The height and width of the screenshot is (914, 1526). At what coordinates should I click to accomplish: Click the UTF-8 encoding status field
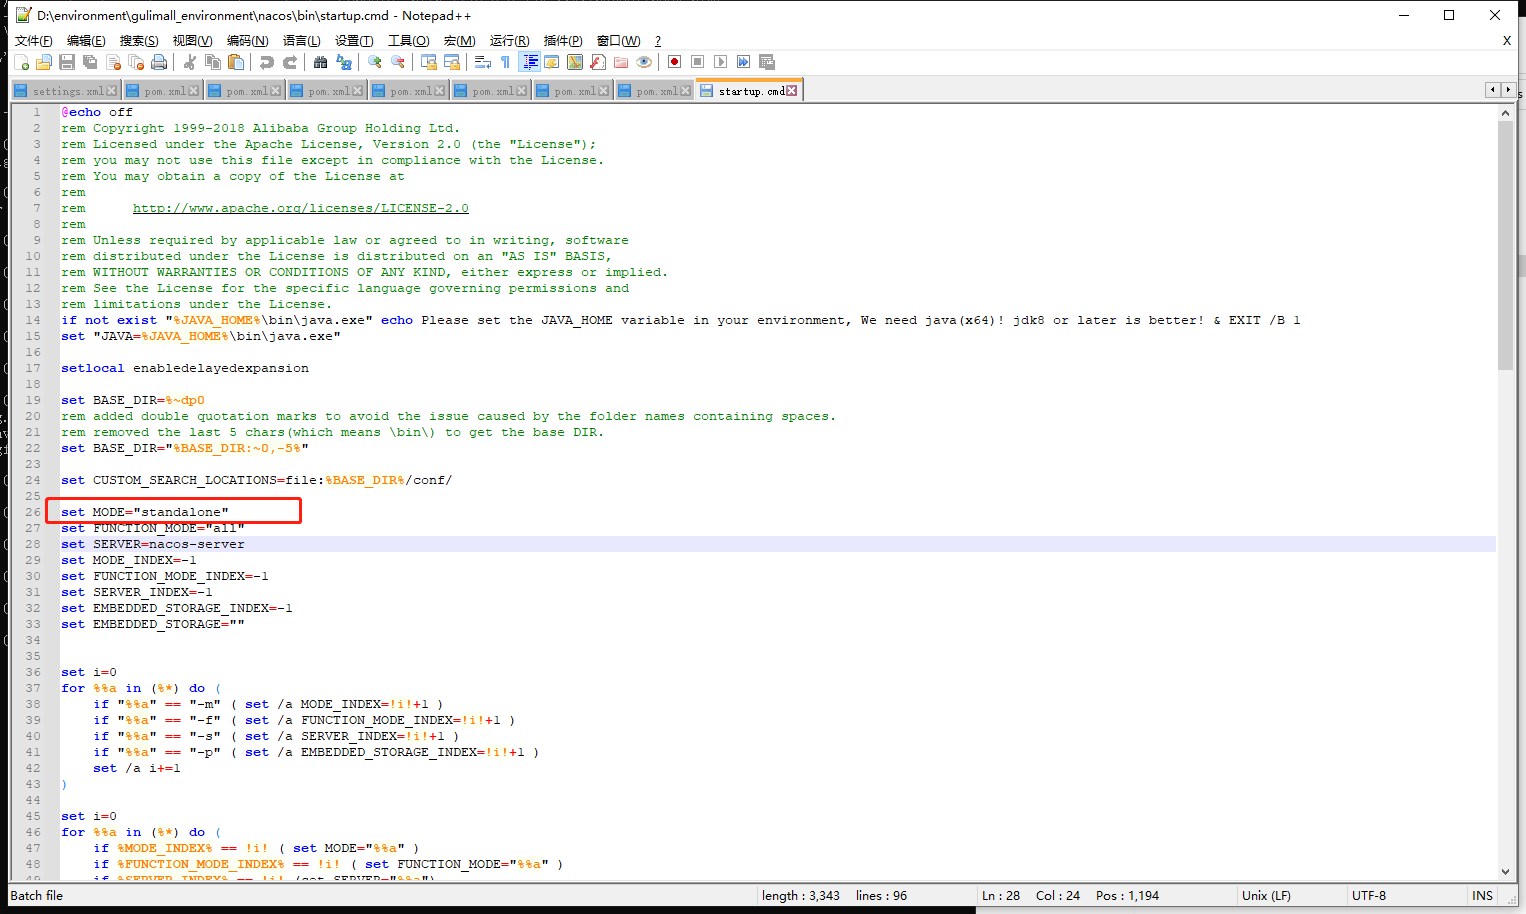pyautogui.click(x=1369, y=896)
